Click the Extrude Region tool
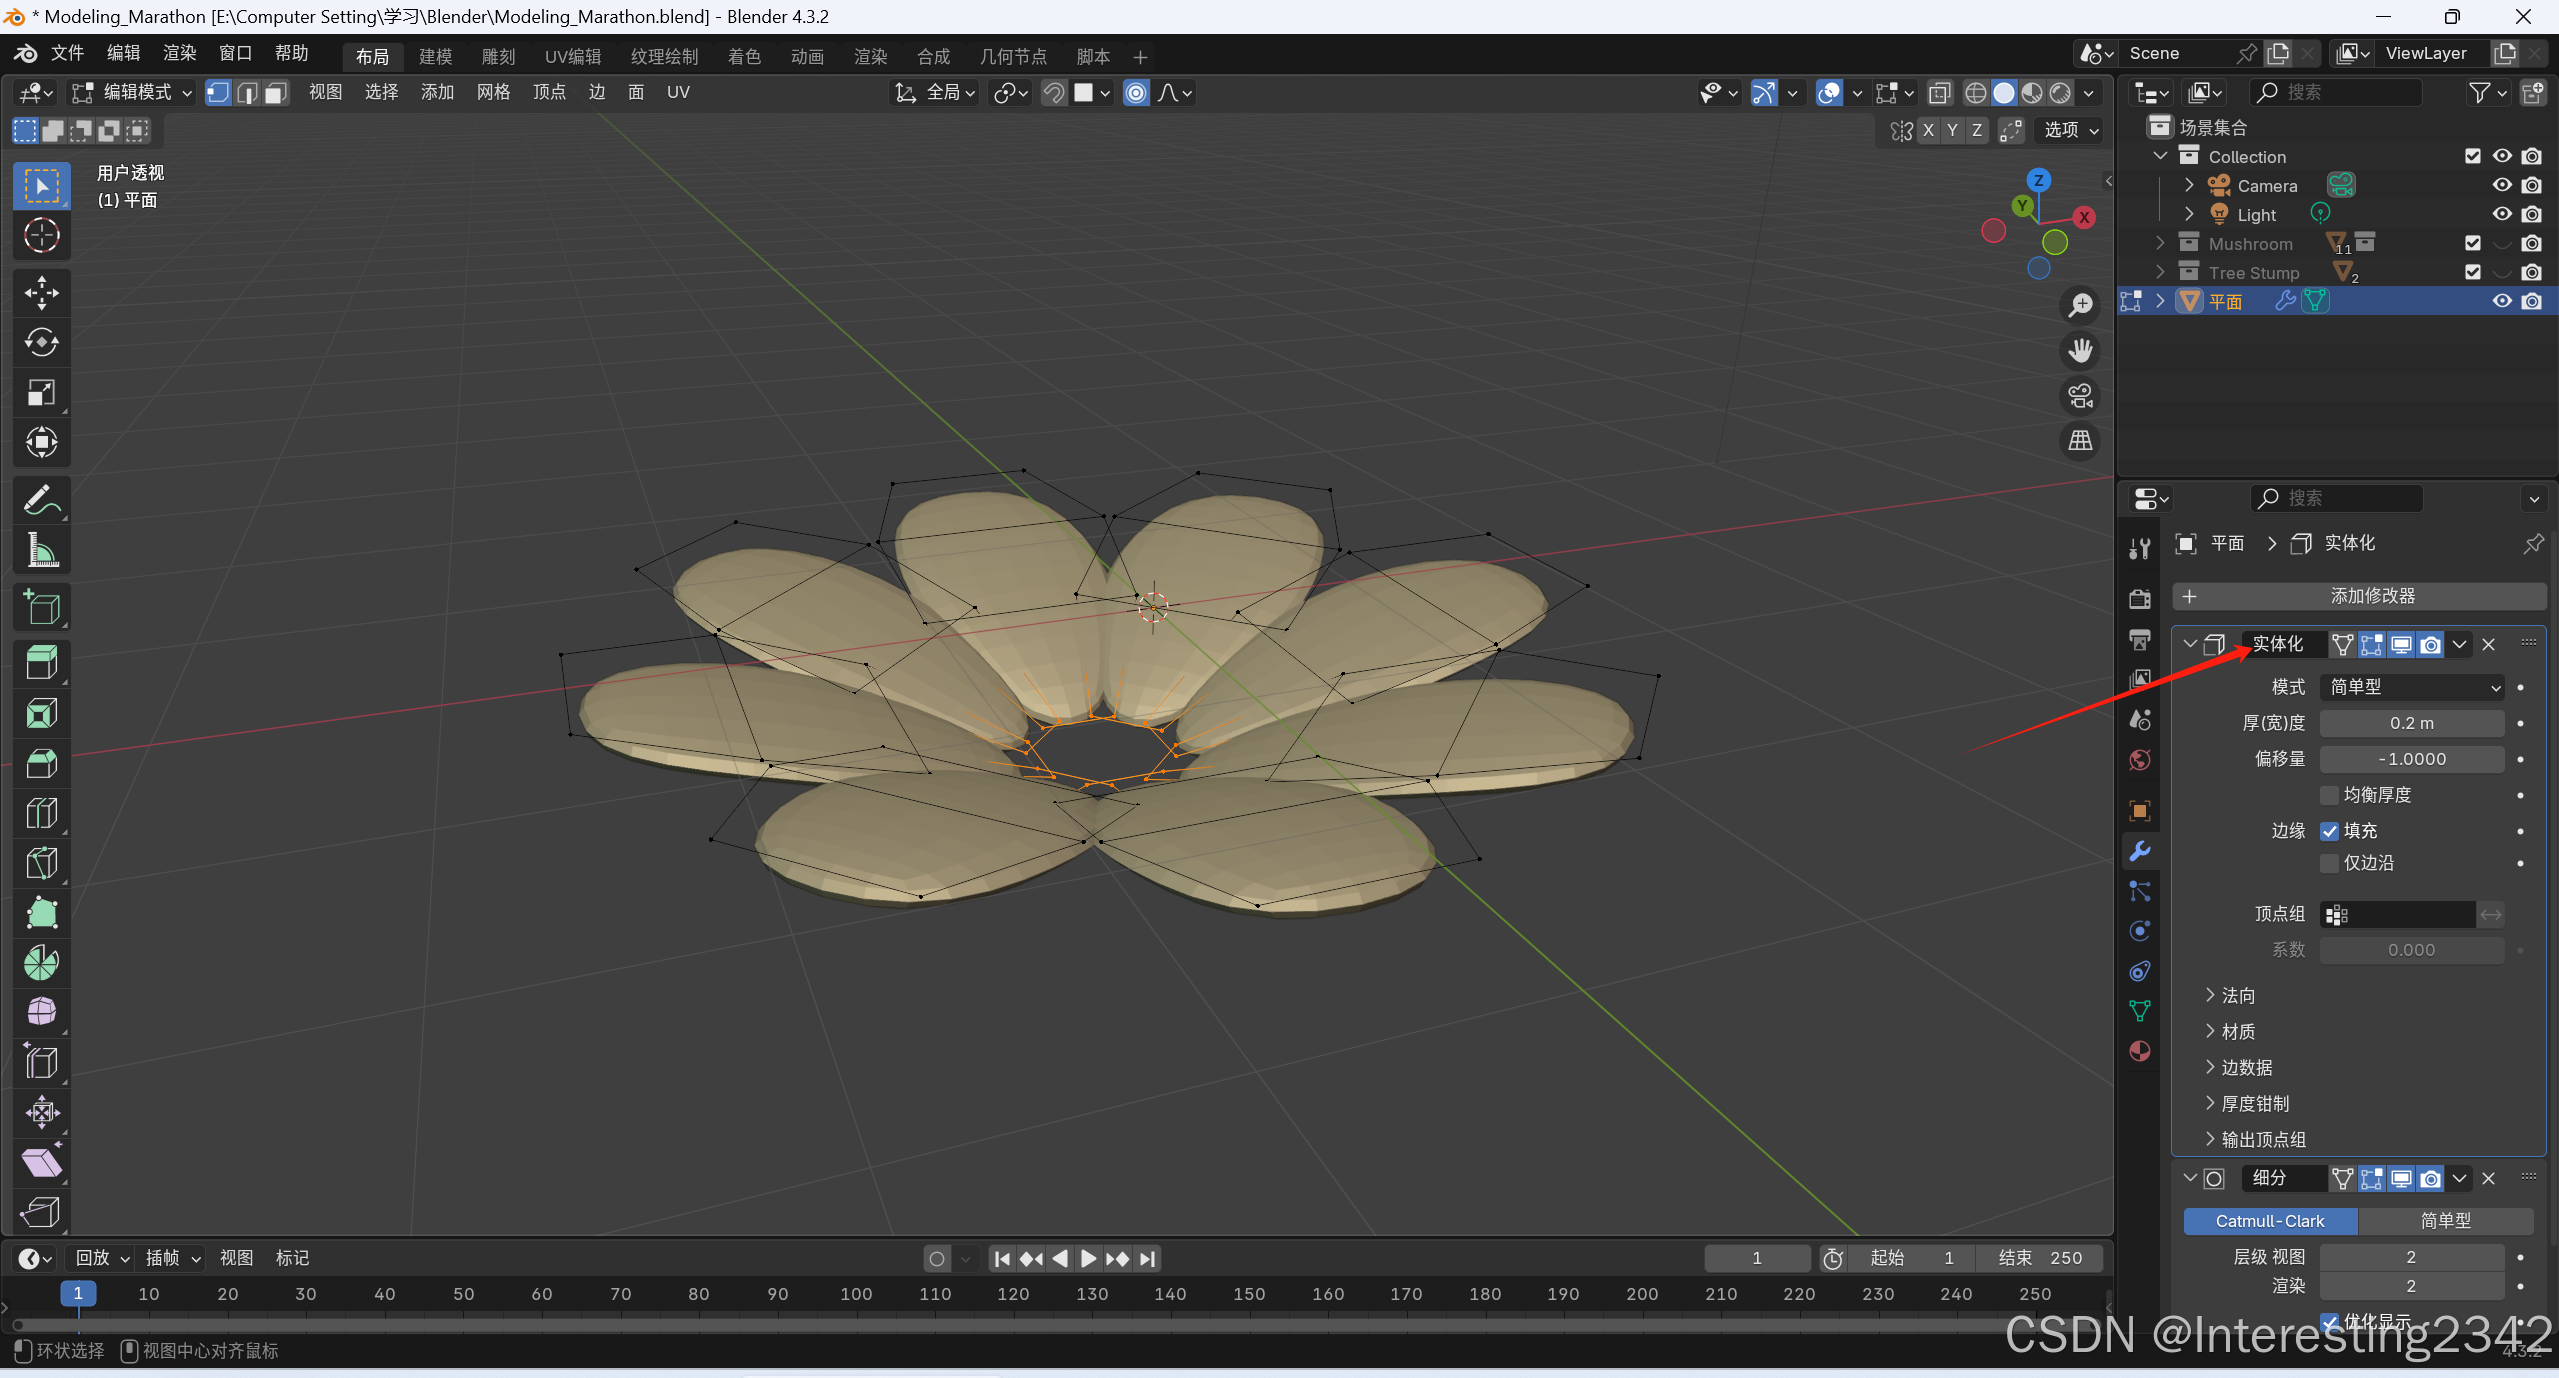This screenshot has width=2559, height=1378. (41, 663)
